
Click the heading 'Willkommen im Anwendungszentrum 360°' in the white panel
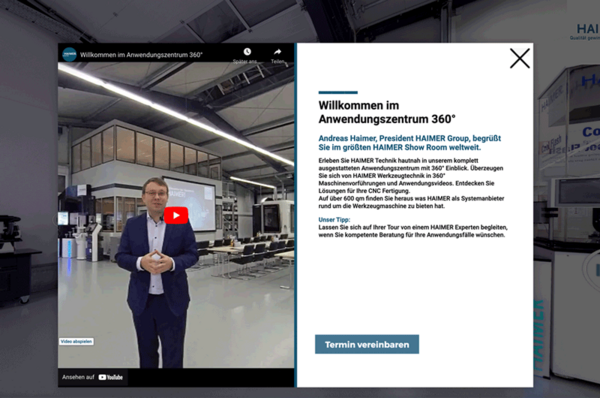(387, 112)
